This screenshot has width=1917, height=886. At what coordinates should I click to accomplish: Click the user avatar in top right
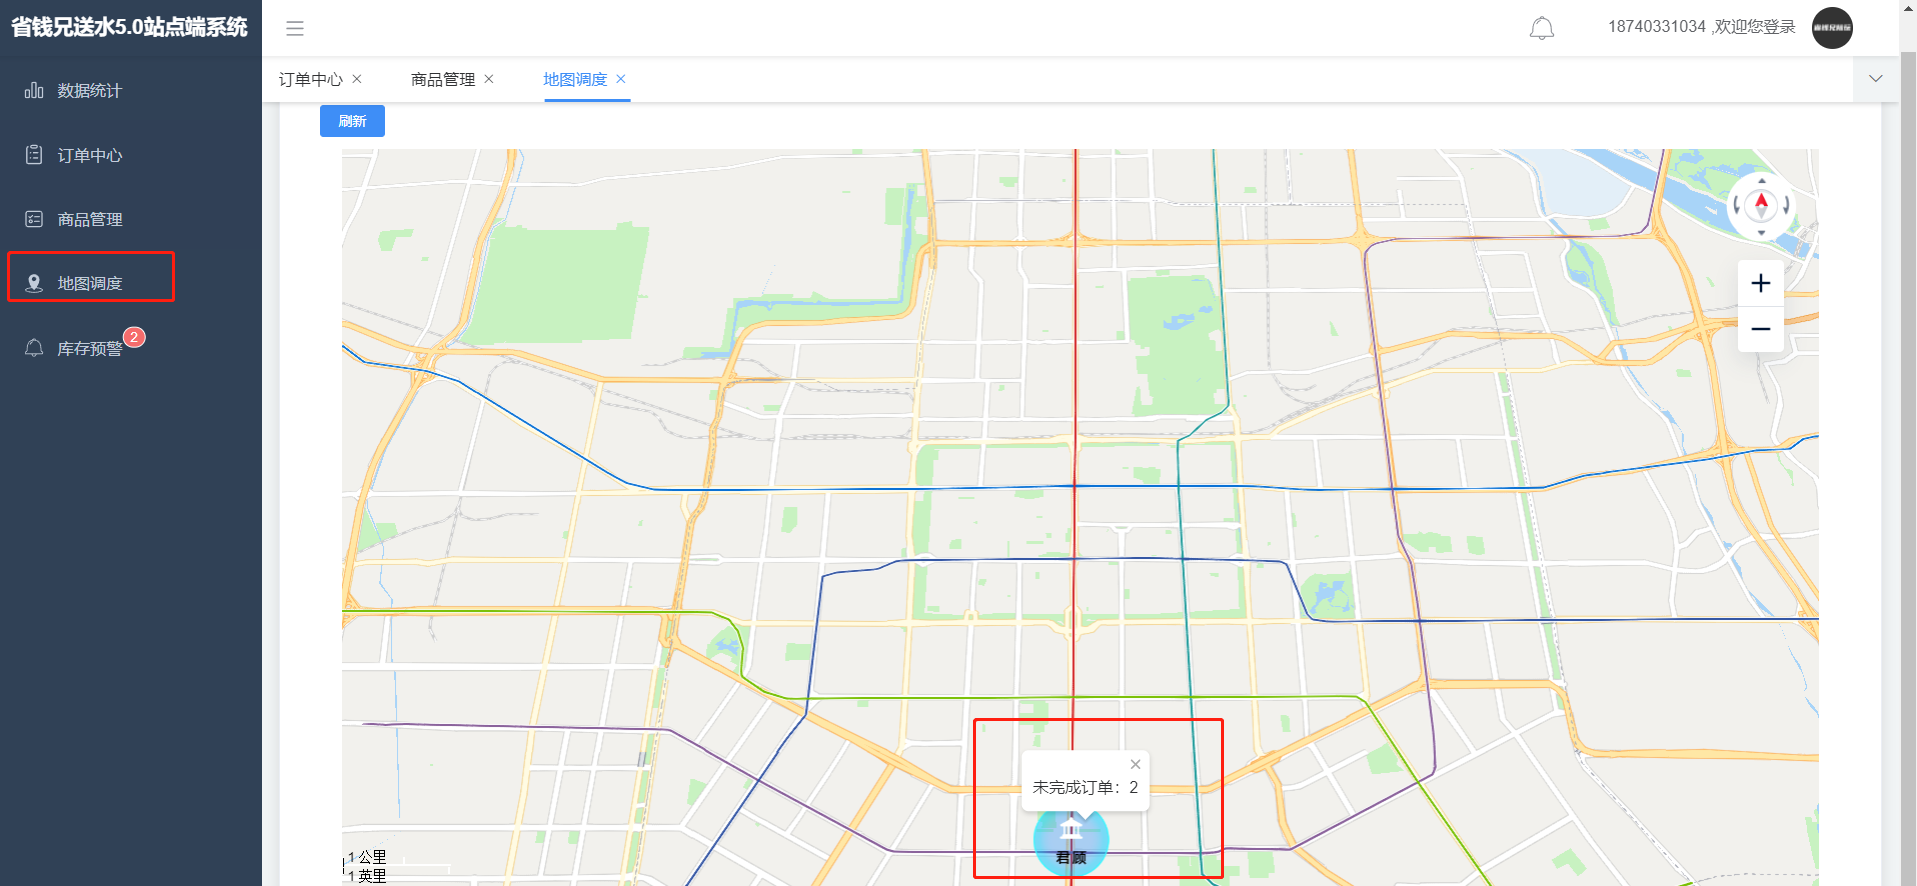tap(1832, 28)
